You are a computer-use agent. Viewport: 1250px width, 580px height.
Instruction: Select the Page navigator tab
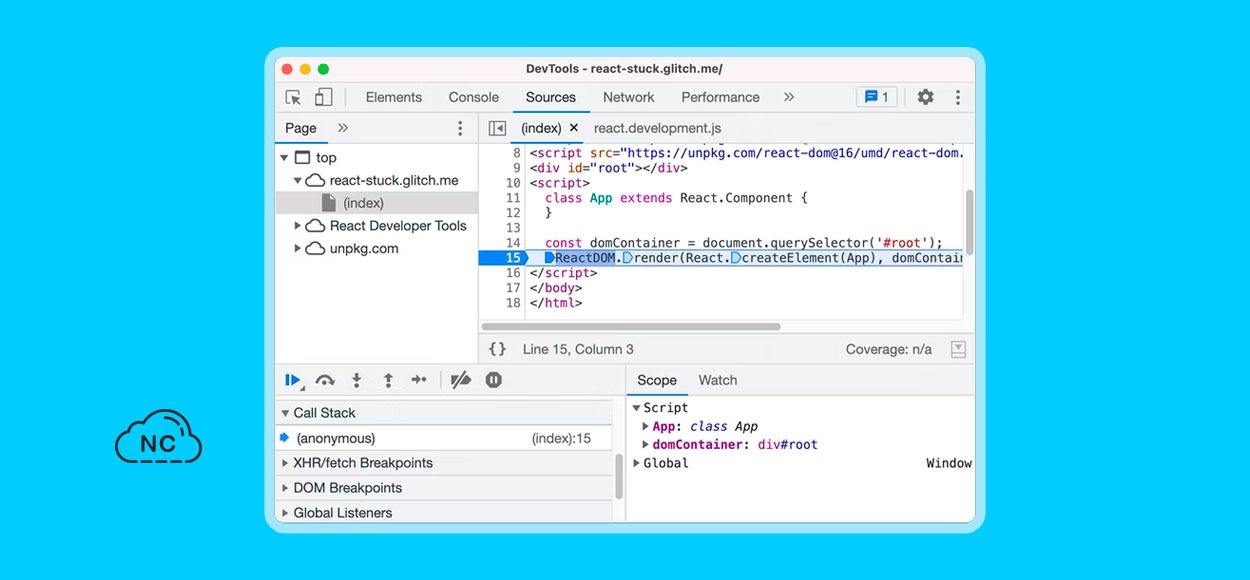tap(301, 128)
